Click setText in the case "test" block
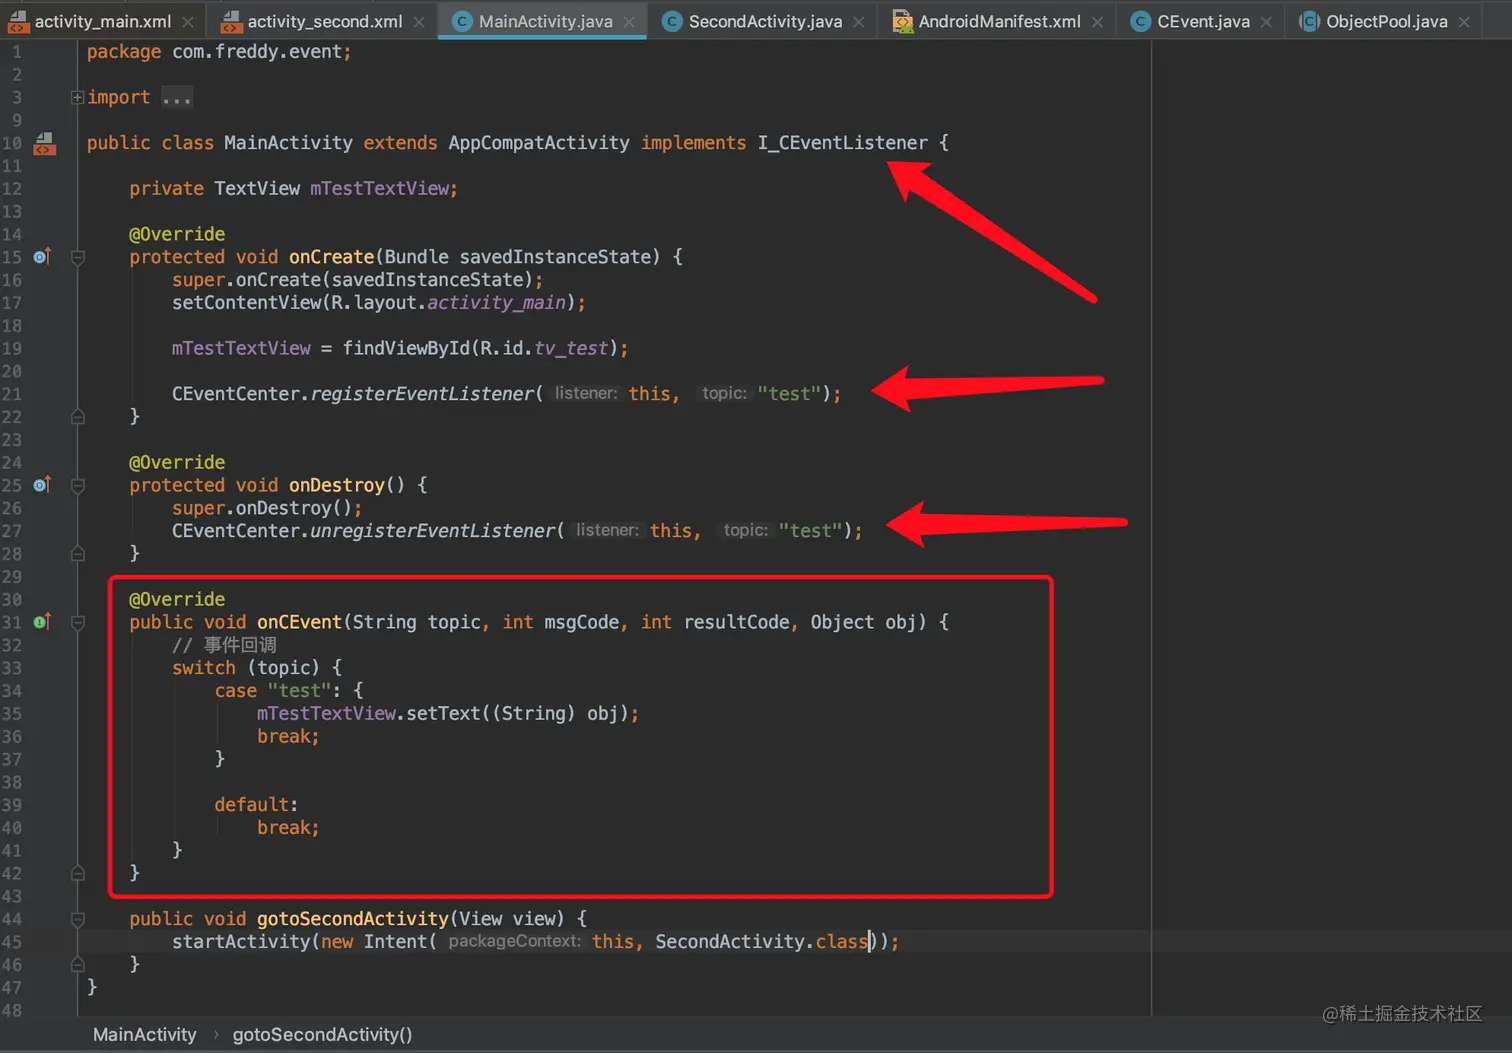Viewport: 1512px width, 1053px height. tap(443, 714)
